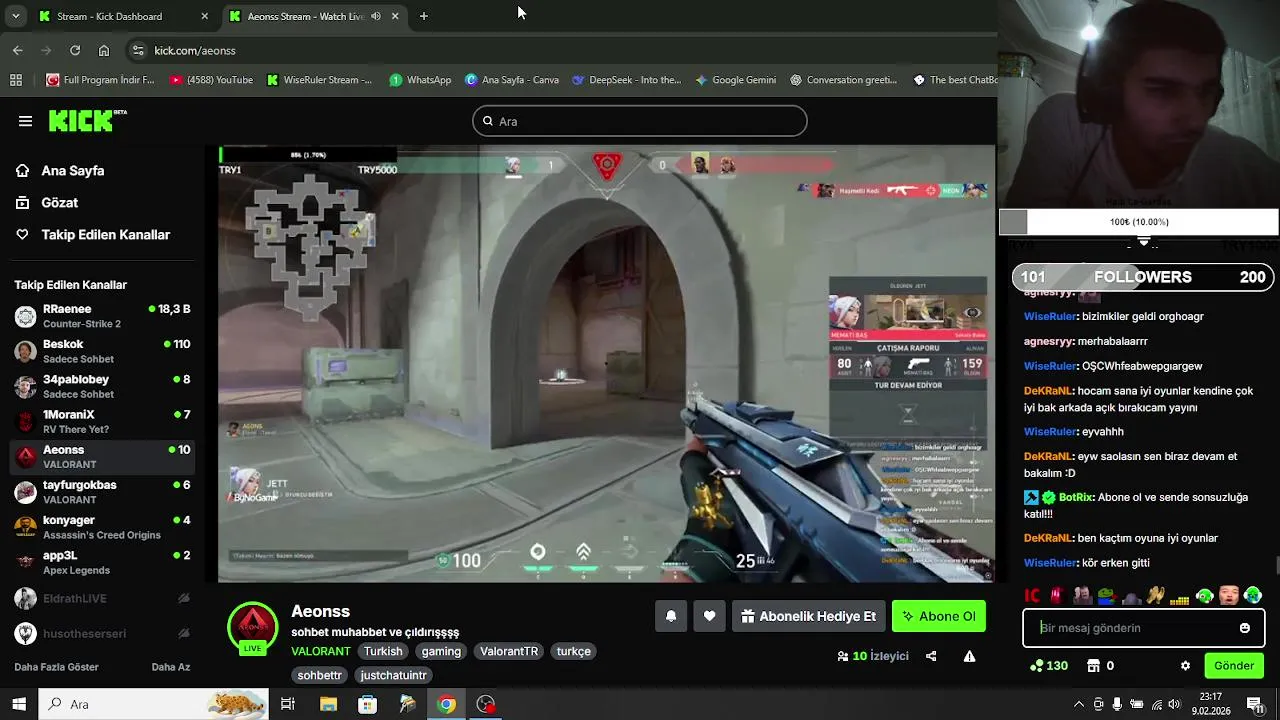Open app3L channel
Screen dimensions: 1280x720
click(x=103, y=562)
